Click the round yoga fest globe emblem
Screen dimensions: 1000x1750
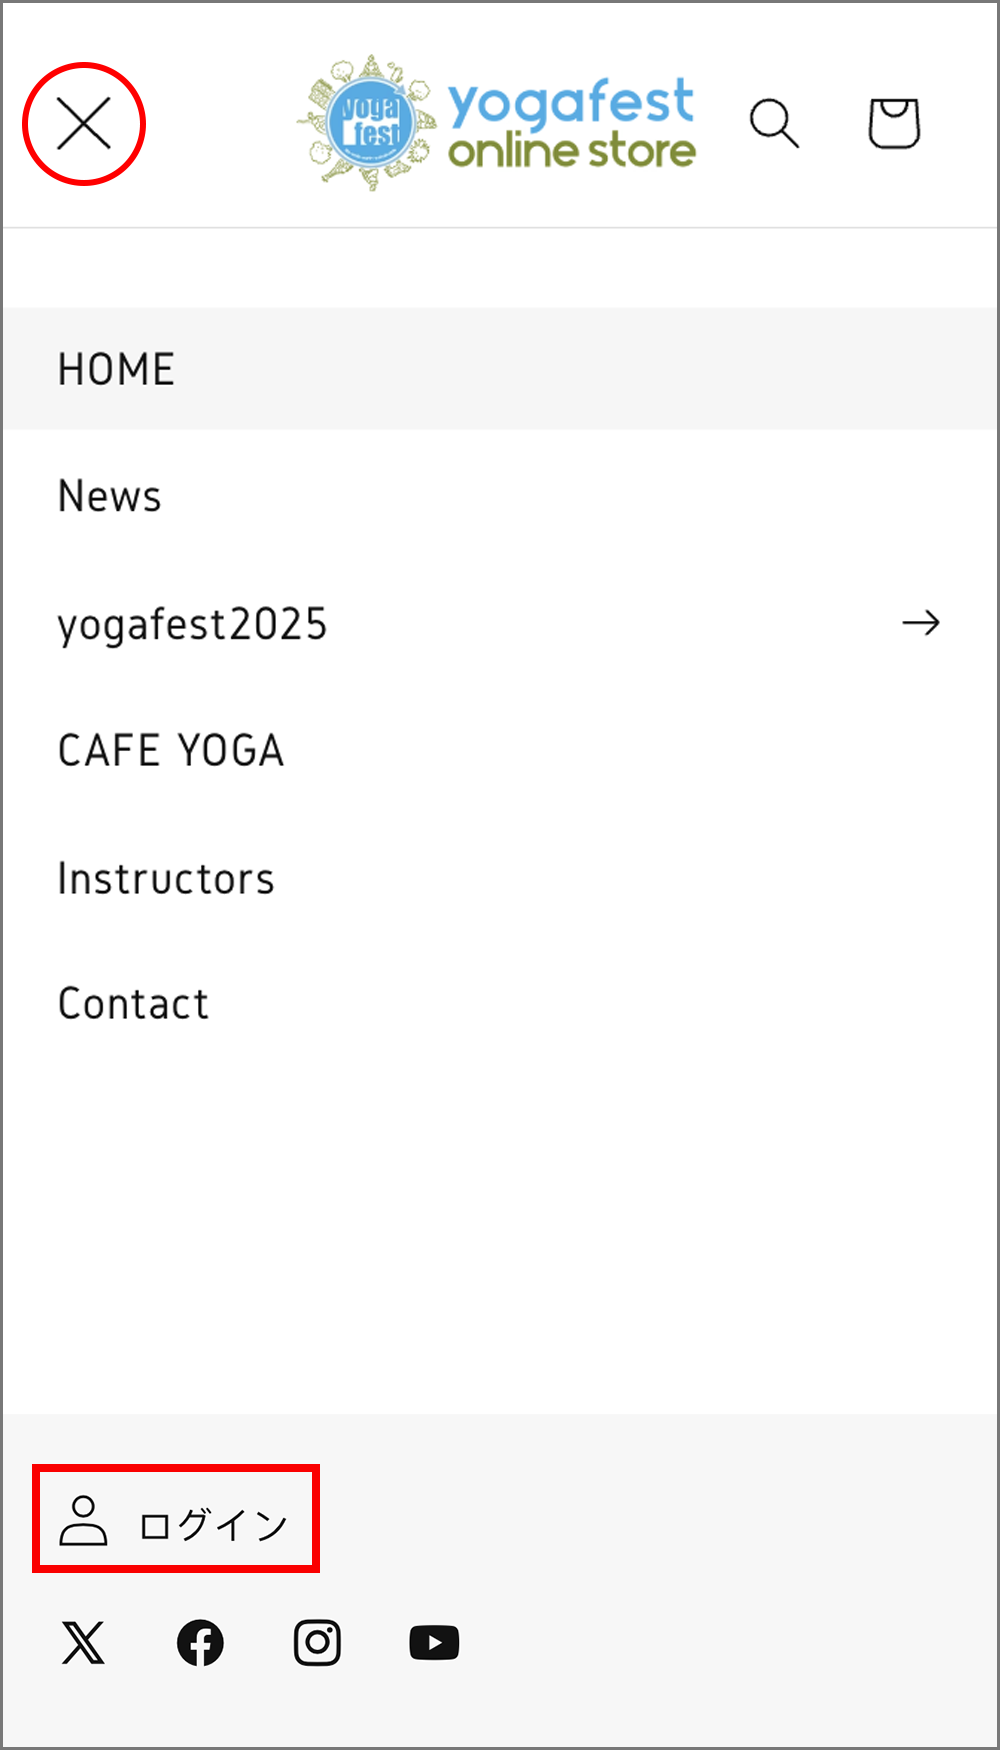click(368, 124)
